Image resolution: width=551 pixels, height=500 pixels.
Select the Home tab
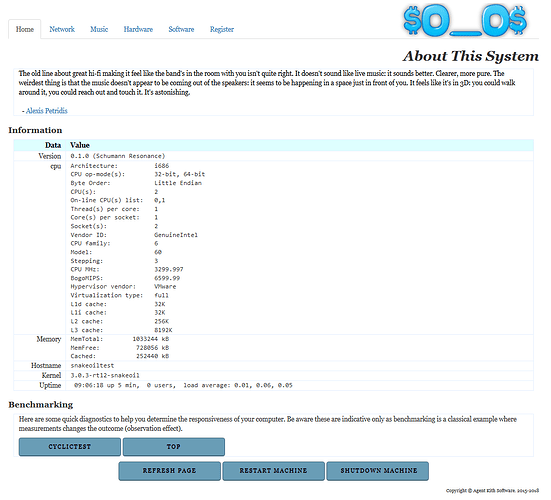25,29
